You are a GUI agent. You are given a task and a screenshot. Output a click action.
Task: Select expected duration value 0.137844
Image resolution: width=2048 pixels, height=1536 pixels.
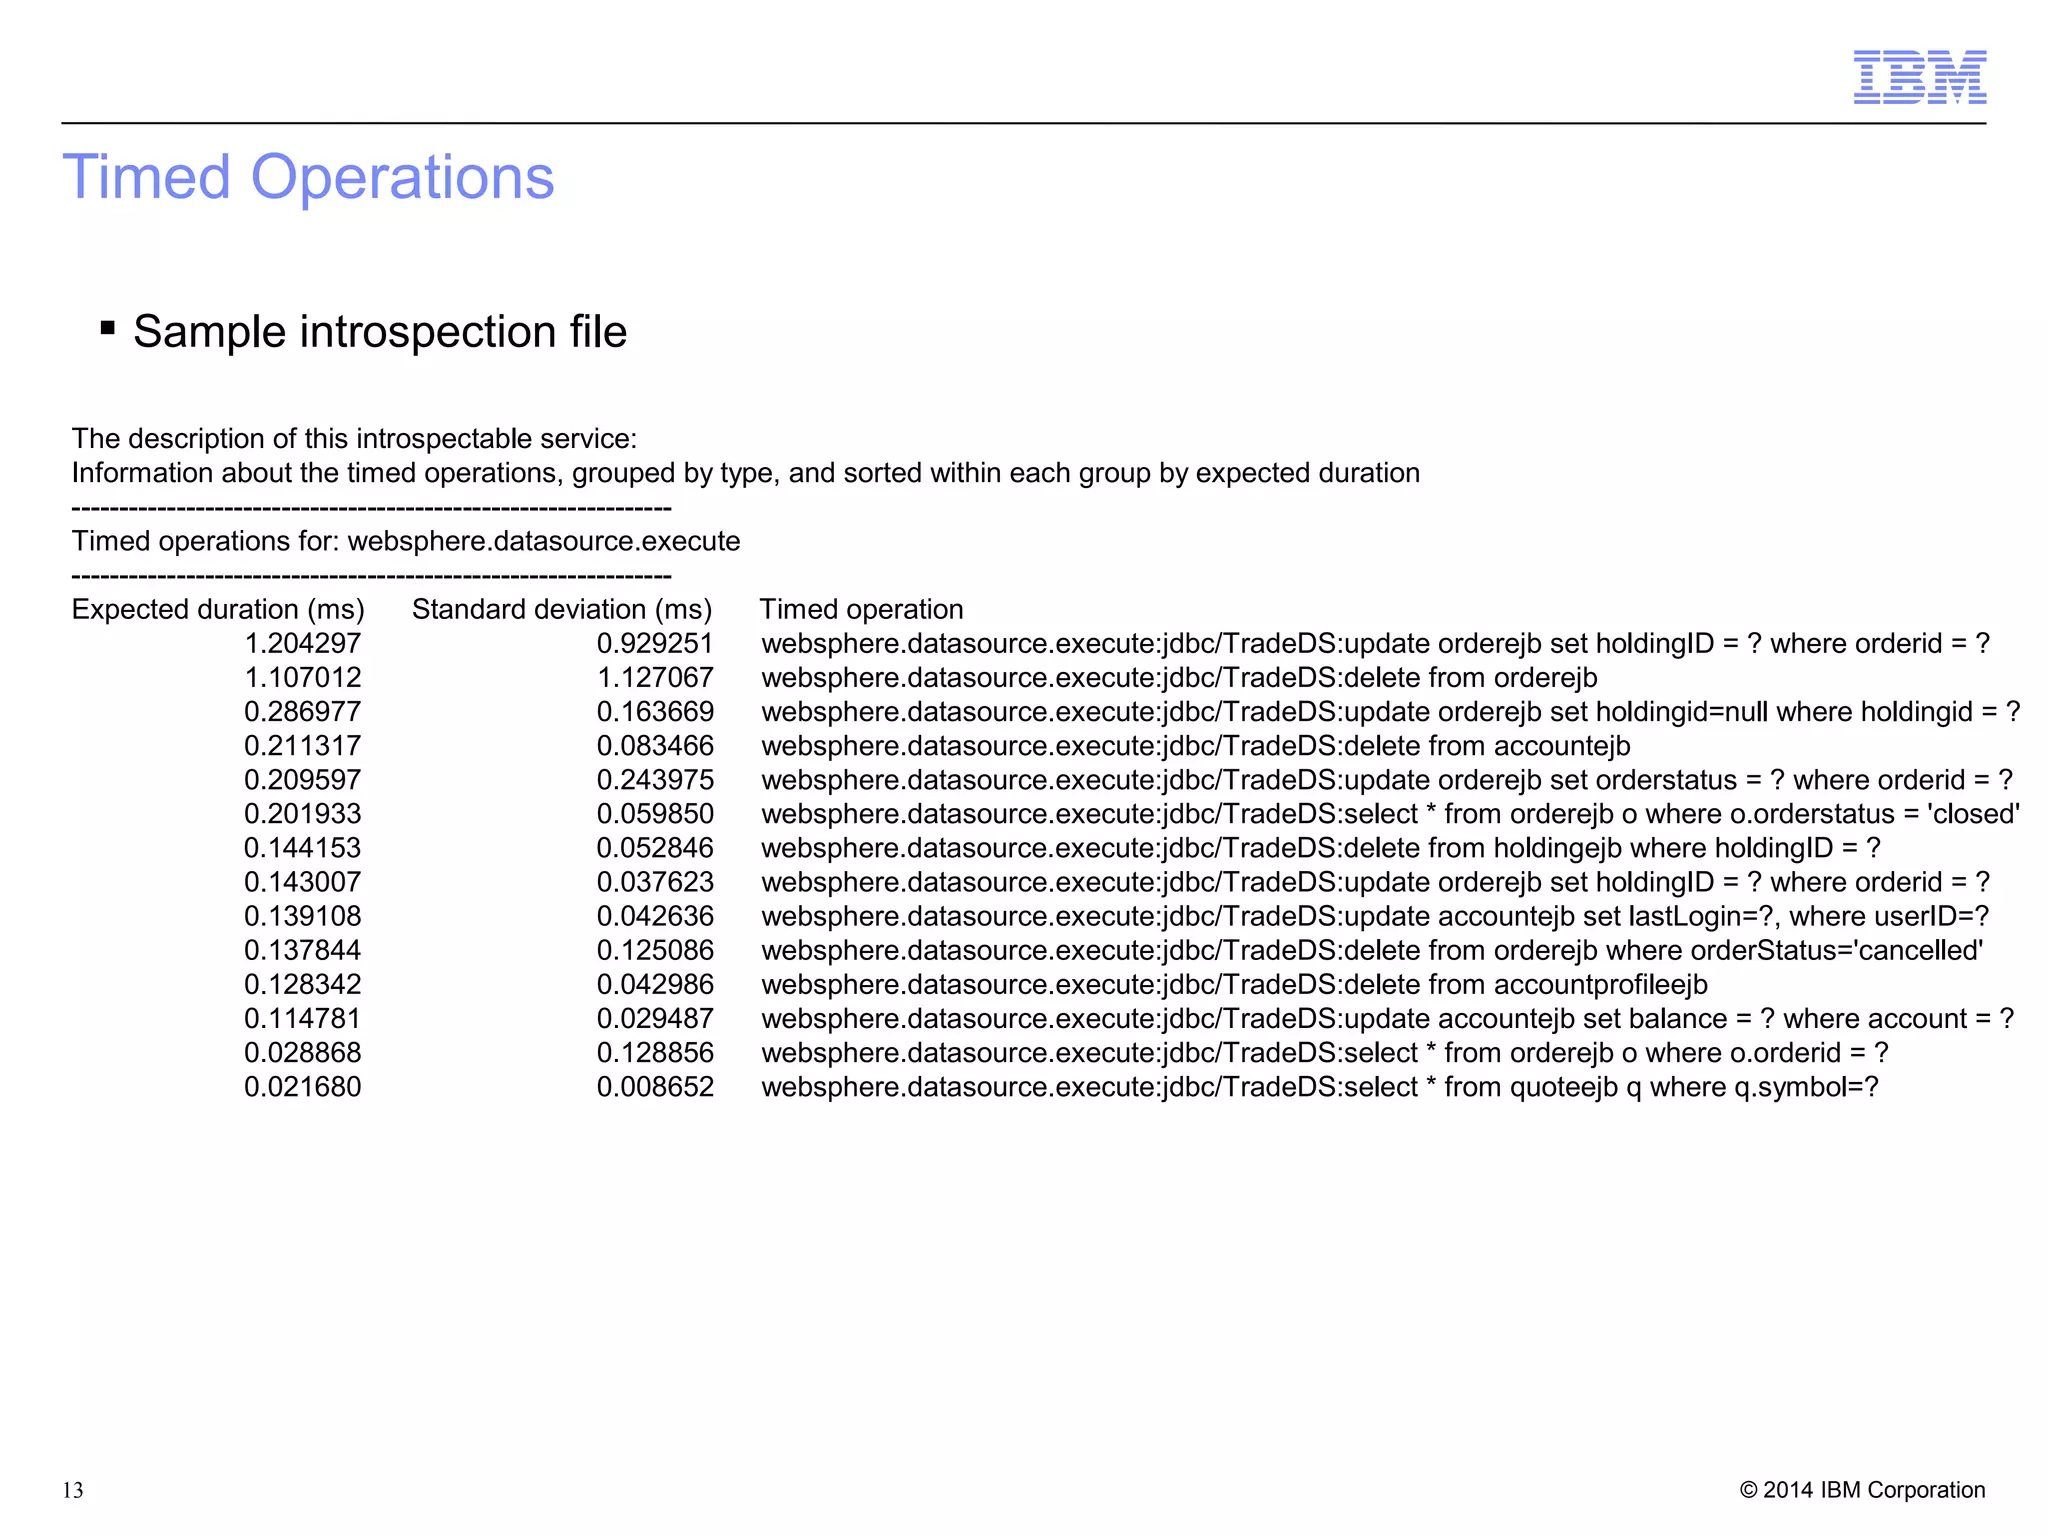click(303, 950)
